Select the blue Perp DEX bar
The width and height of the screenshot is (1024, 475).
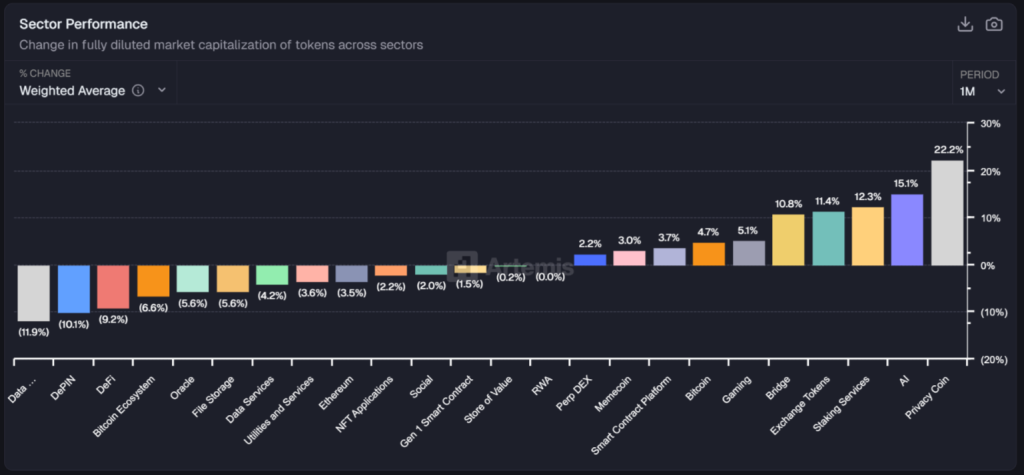coord(589,260)
